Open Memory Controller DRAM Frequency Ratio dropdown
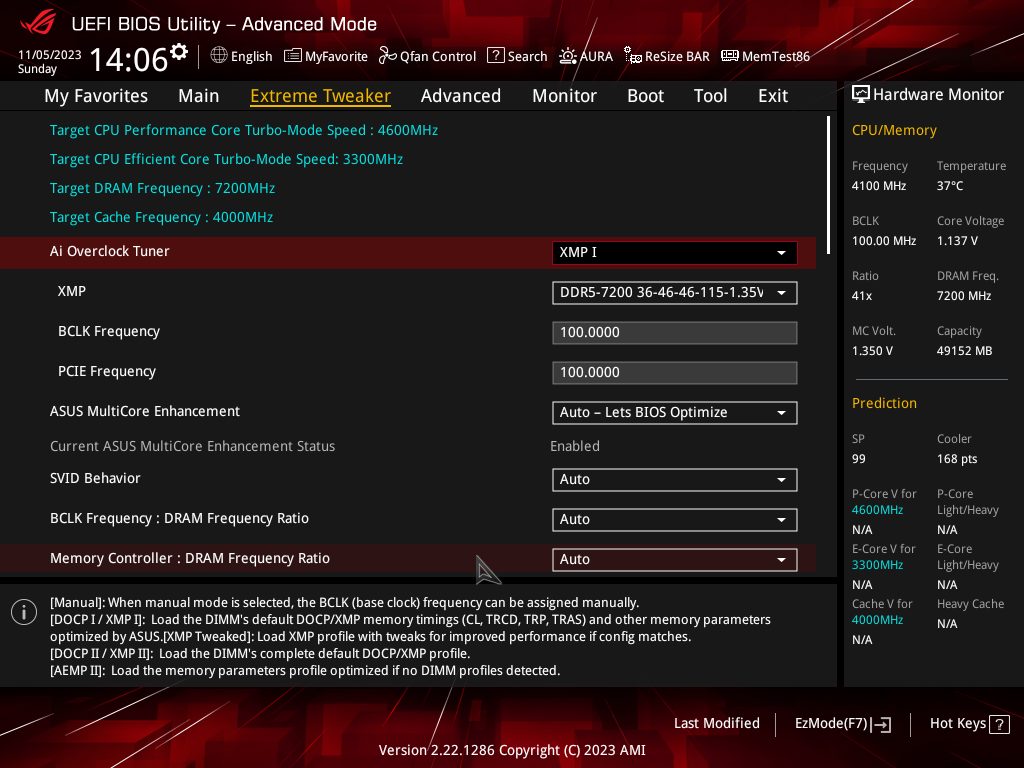 (674, 560)
